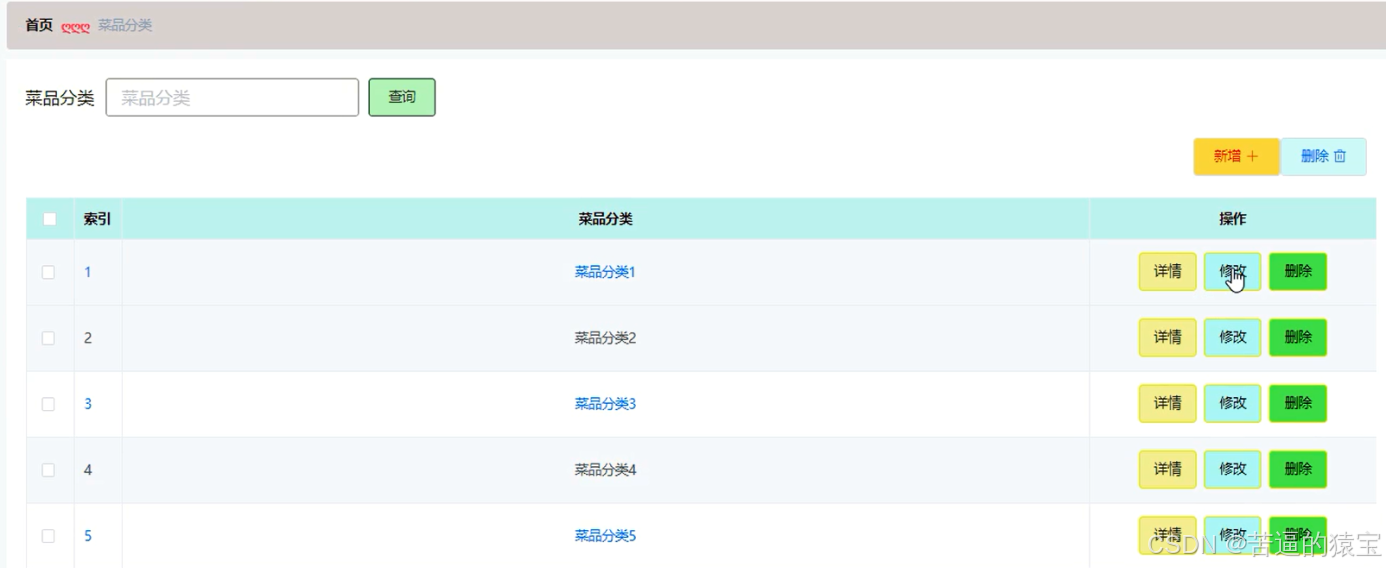
Task: Click the 菜品分类2 cell text
Action: click(x=605, y=338)
